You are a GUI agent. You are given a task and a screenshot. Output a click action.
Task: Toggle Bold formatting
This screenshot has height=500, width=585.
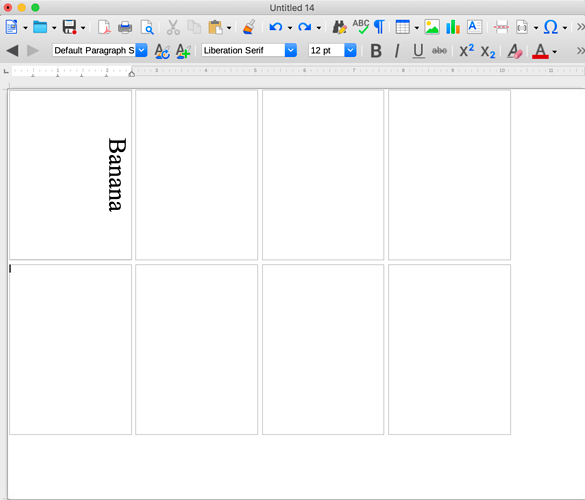(376, 51)
